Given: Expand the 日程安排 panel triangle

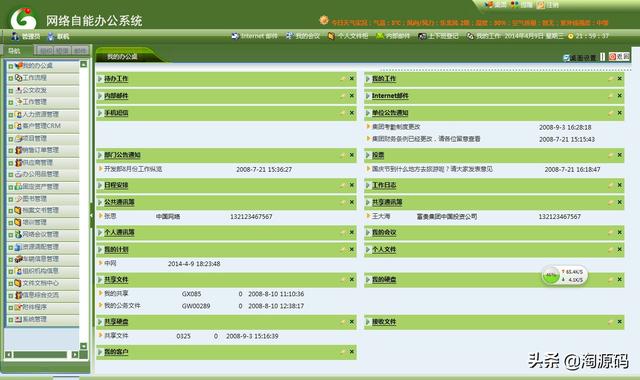Looking at the screenshot, I should 100,185.
